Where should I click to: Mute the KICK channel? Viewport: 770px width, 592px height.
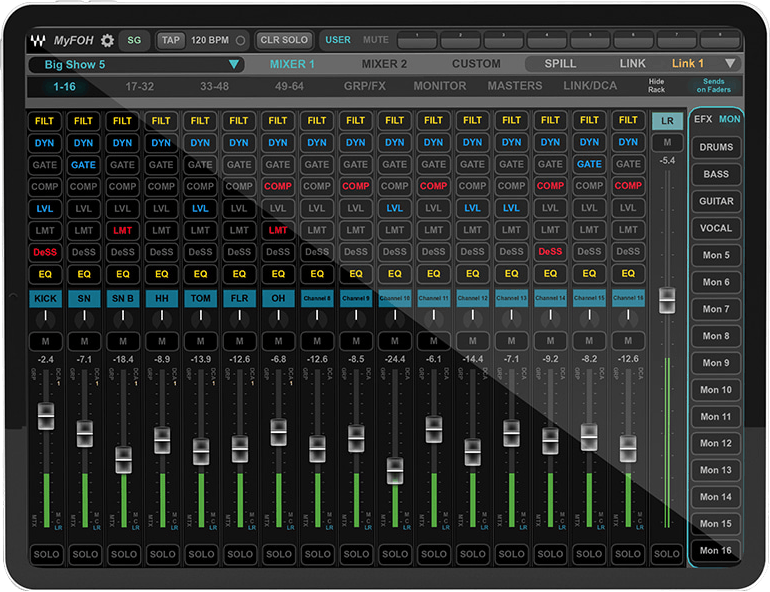[45, 342]
